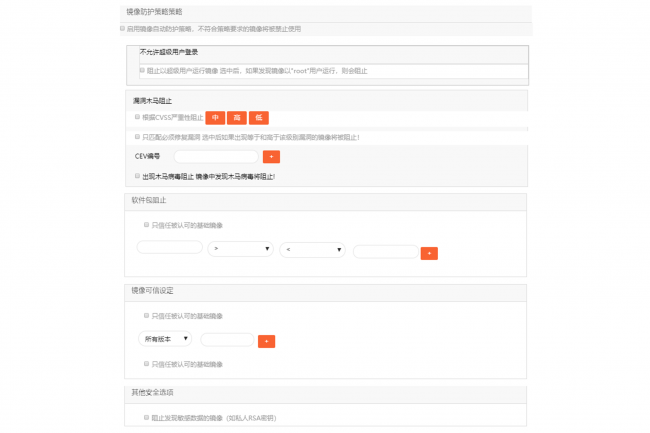Open the ">" operator dropdown
The image size is (650, 433).
pyautogui.click(x=241, y=249)
